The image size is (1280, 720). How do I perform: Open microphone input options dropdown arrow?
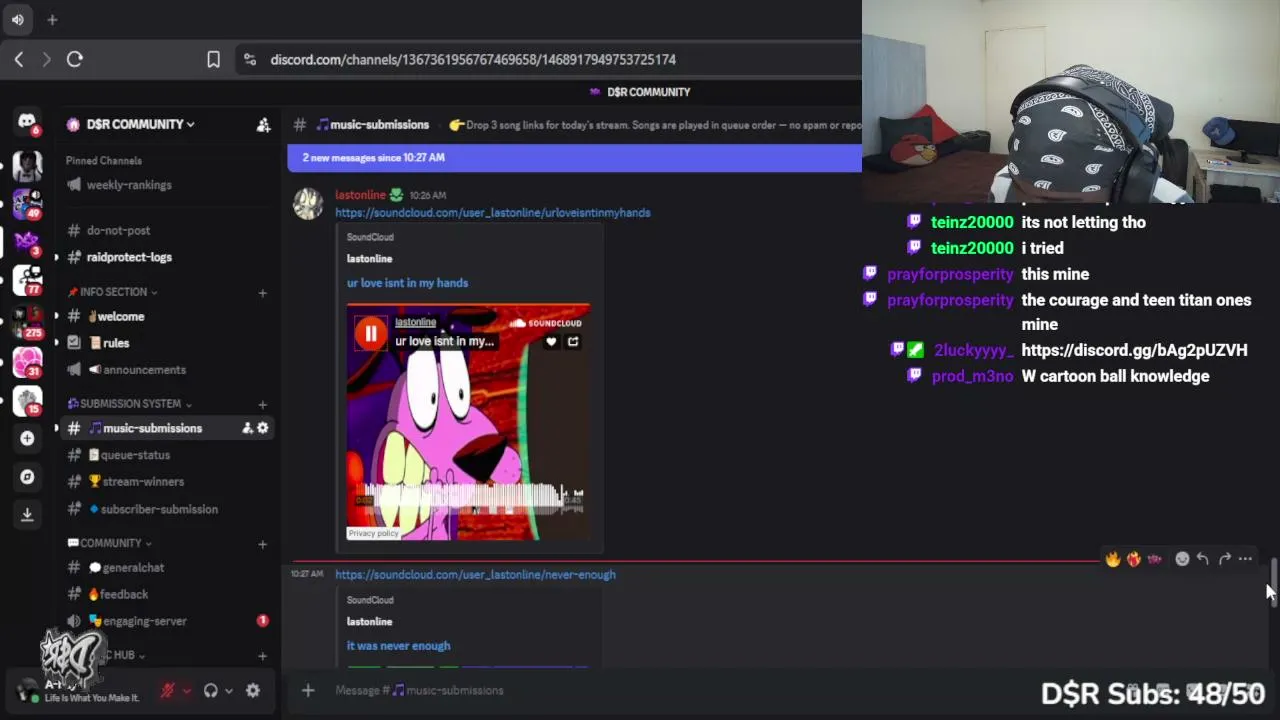click(x=186, y=691)
